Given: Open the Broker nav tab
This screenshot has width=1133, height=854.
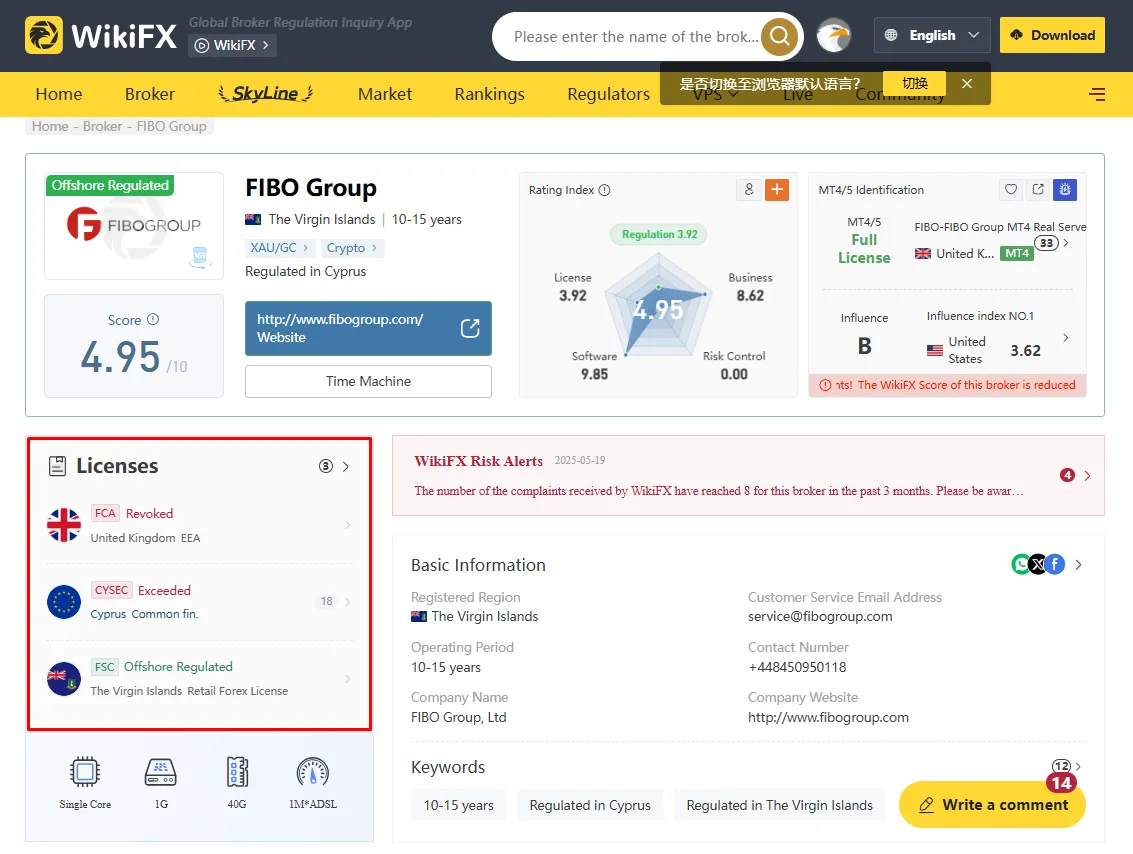Looking at the screenshot, I should point(150,94).
